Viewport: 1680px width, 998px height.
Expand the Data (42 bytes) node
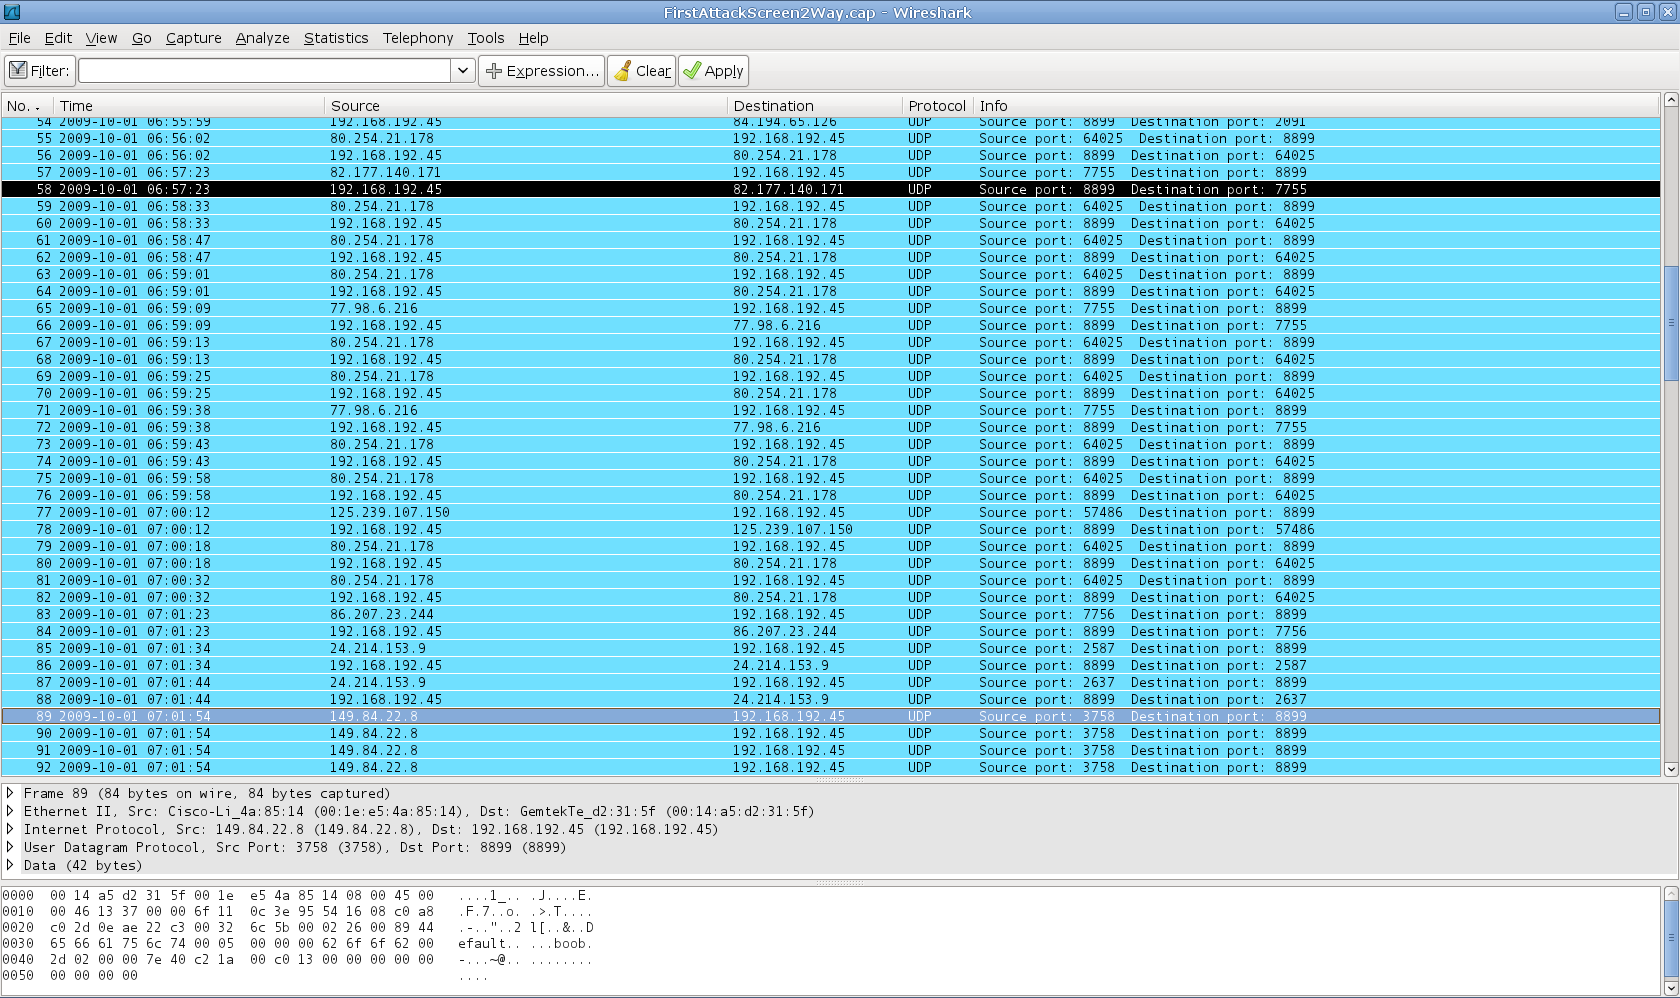tap(10, 865)
